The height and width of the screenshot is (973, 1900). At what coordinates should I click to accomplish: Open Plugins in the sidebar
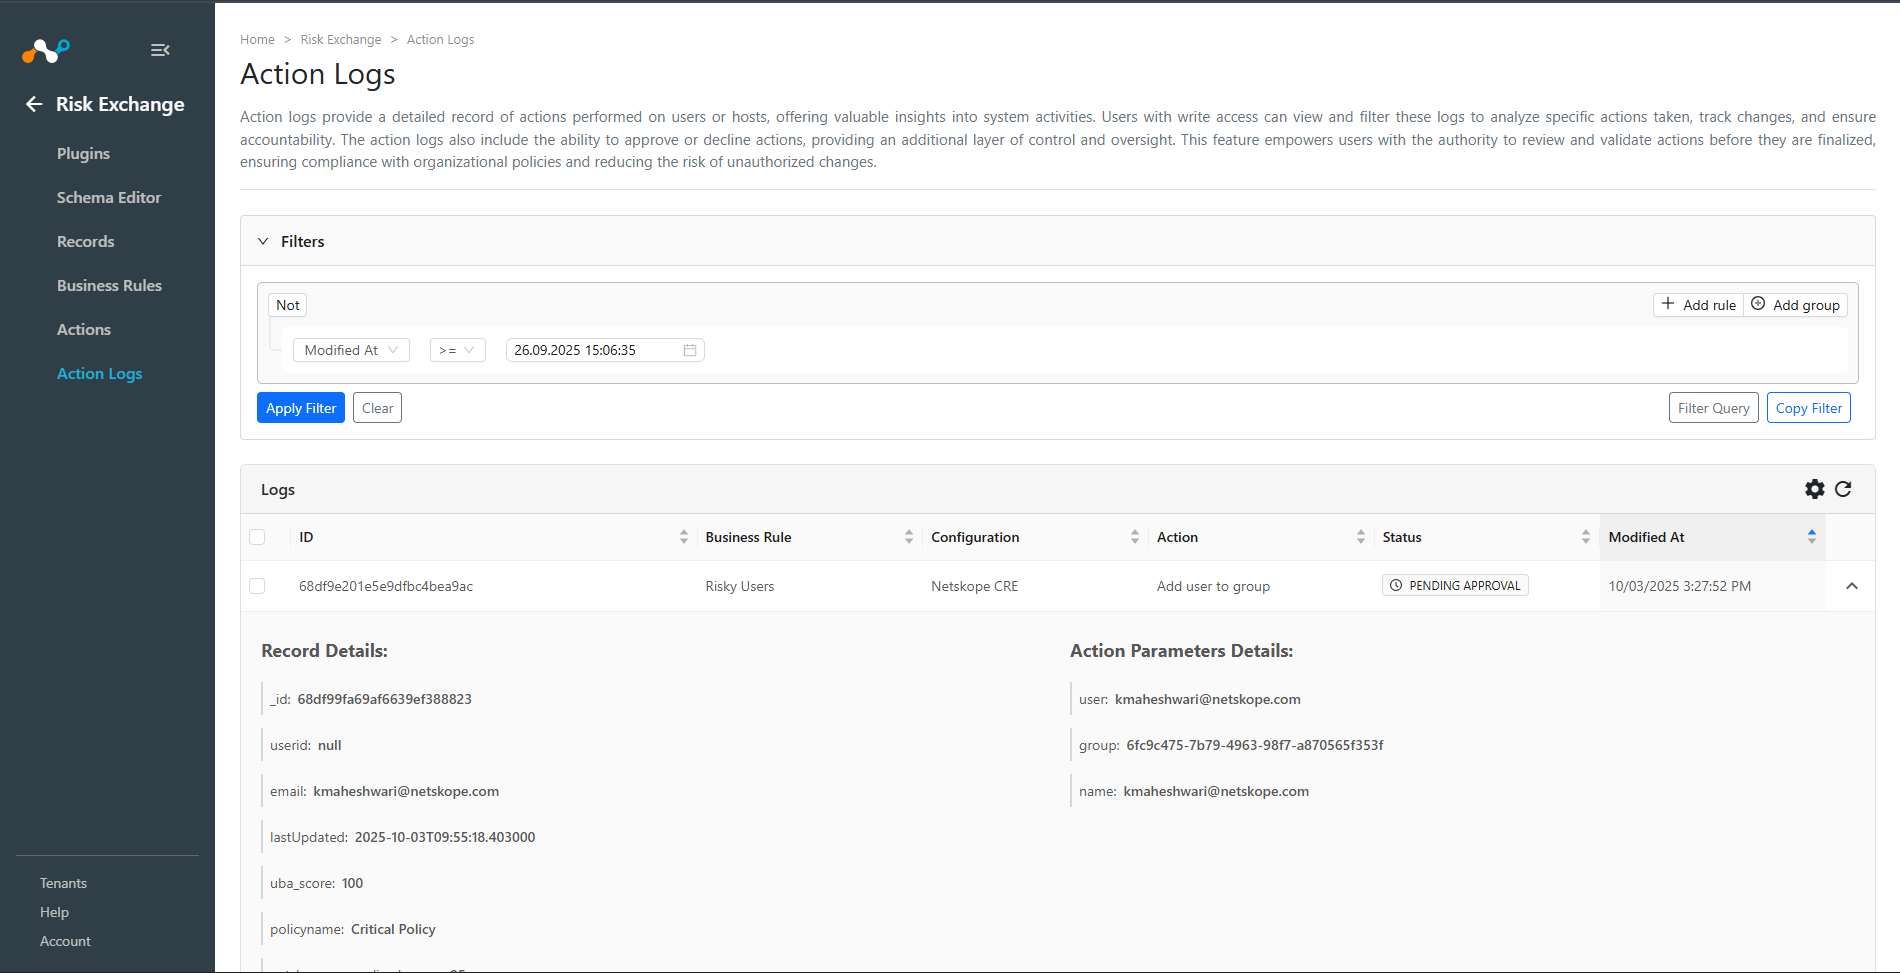tap(83, 153)
